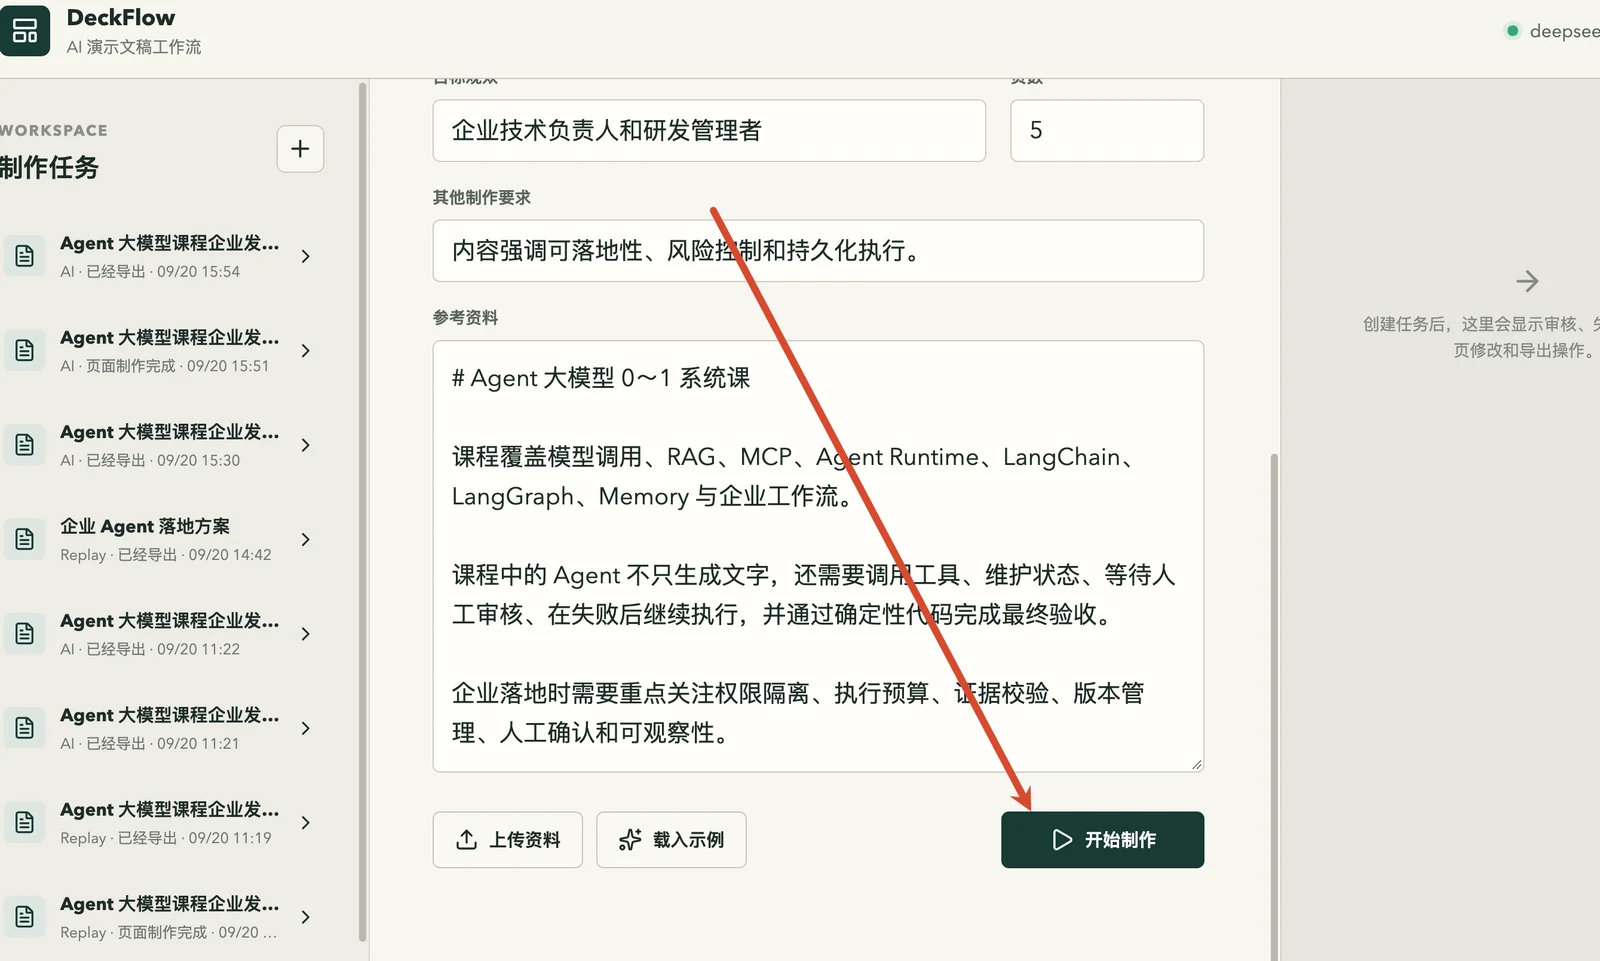Click the main form vertical scrollbar
1600x961 pixels.
[x=1274, y=706]
